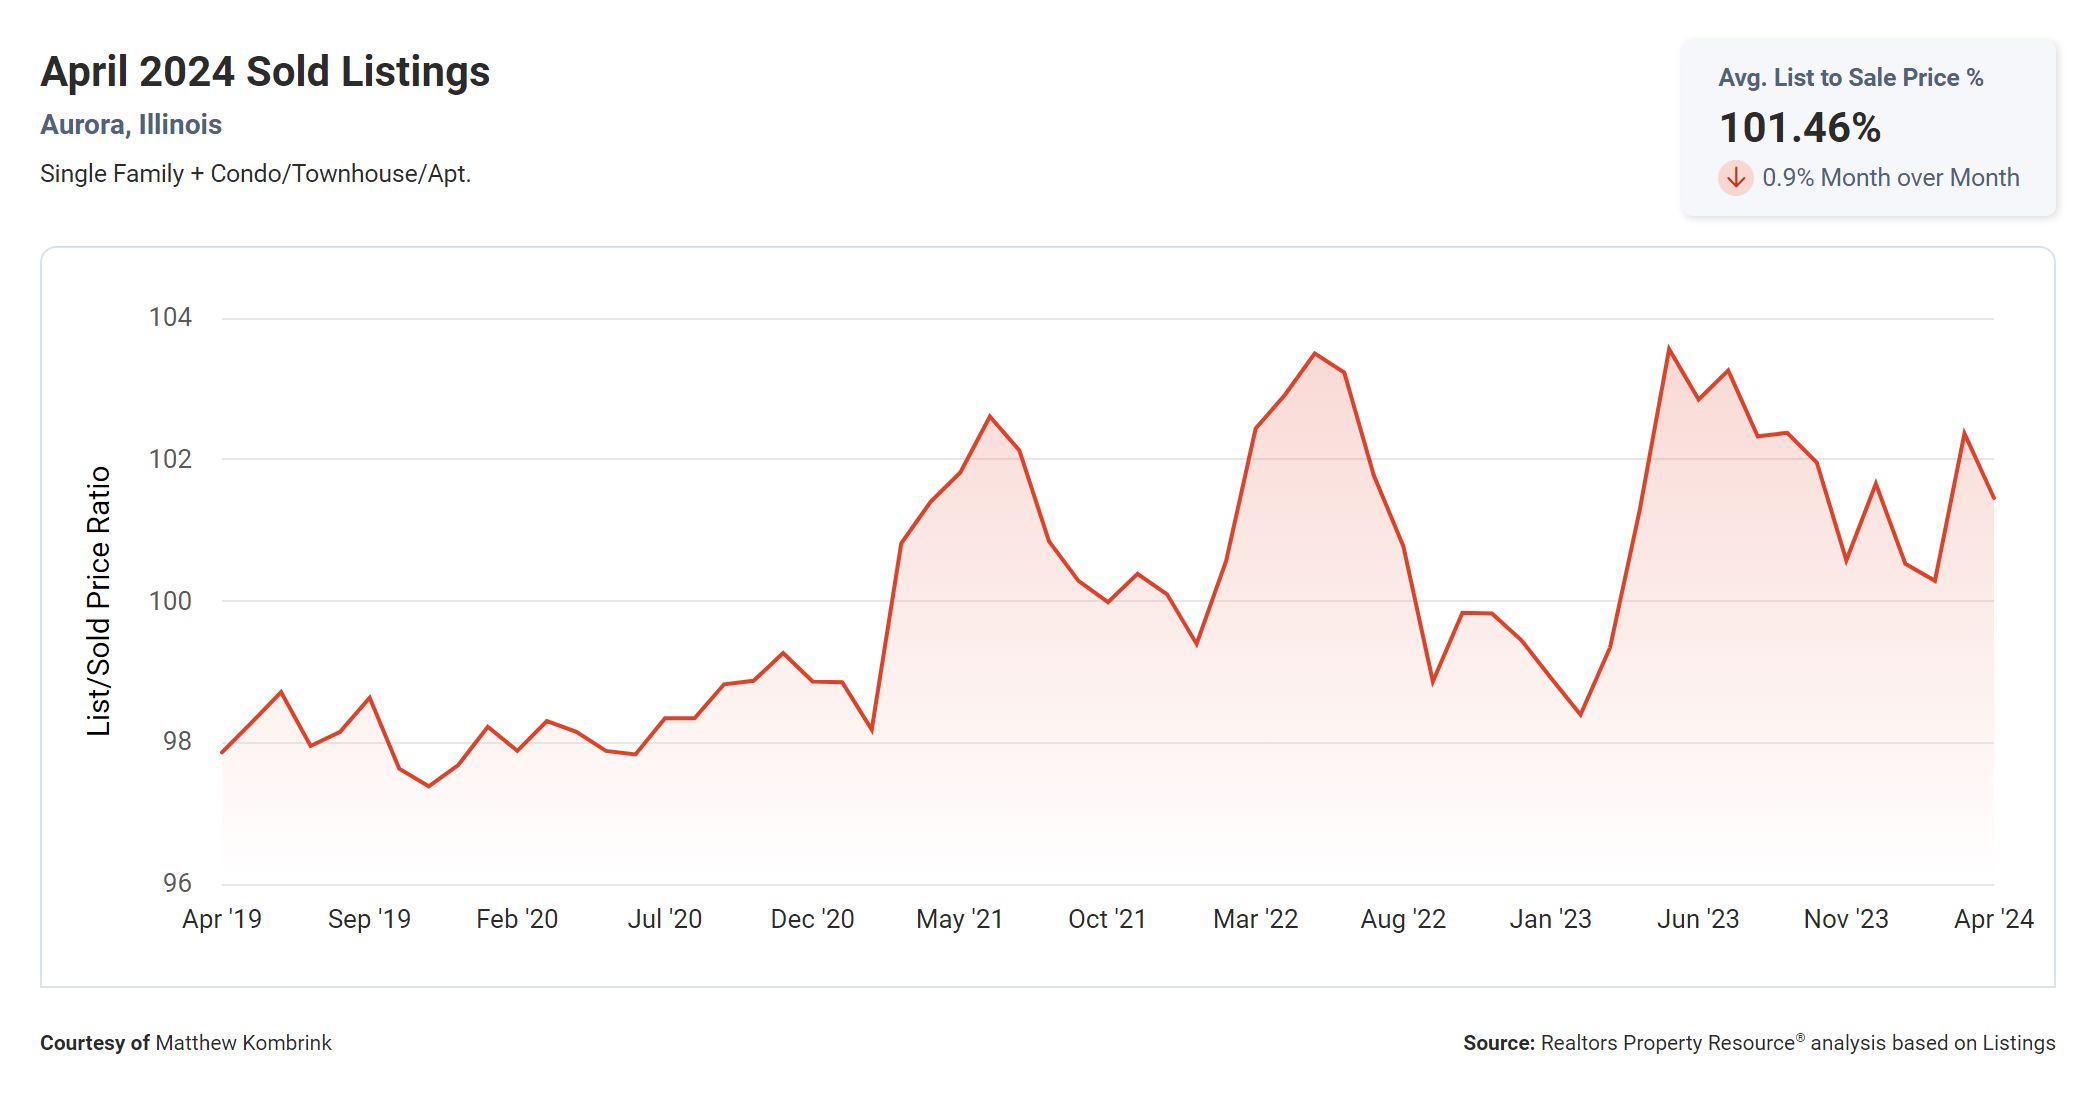Click the April 2024 Sold Listings title
The width and height of the screenshot is (2096, 1100).
(x=265, y=72)
